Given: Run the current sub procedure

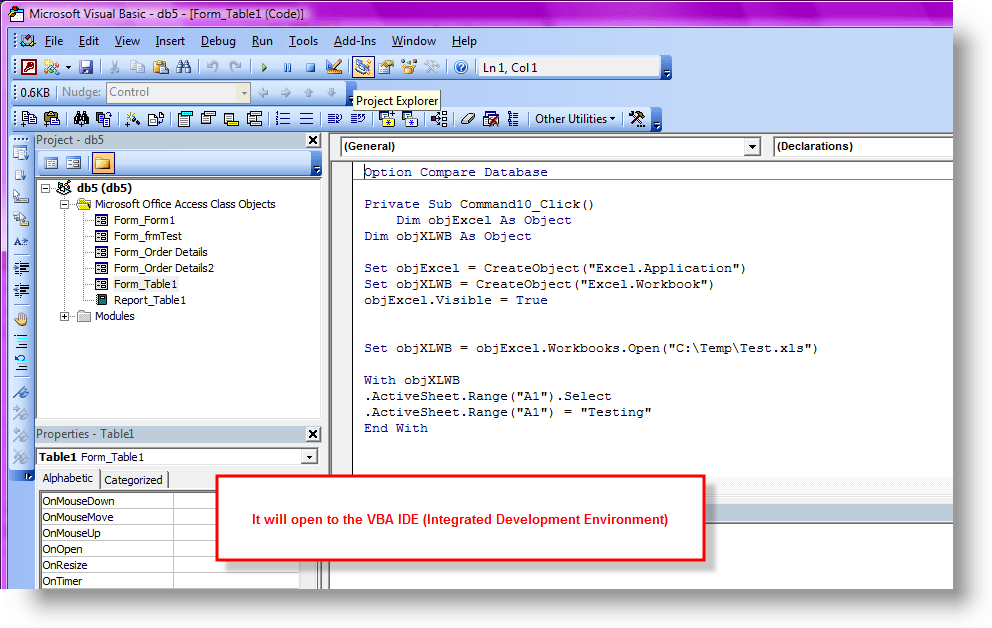Looking at the screenshot, I should (264, 67).
